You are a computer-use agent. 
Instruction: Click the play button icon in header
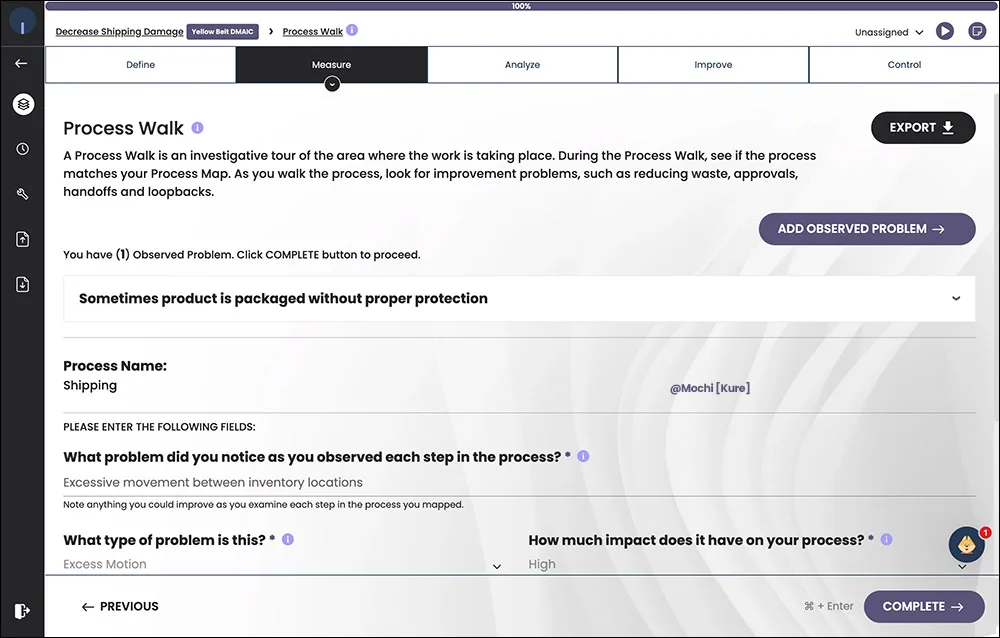[x=945, y=31]
